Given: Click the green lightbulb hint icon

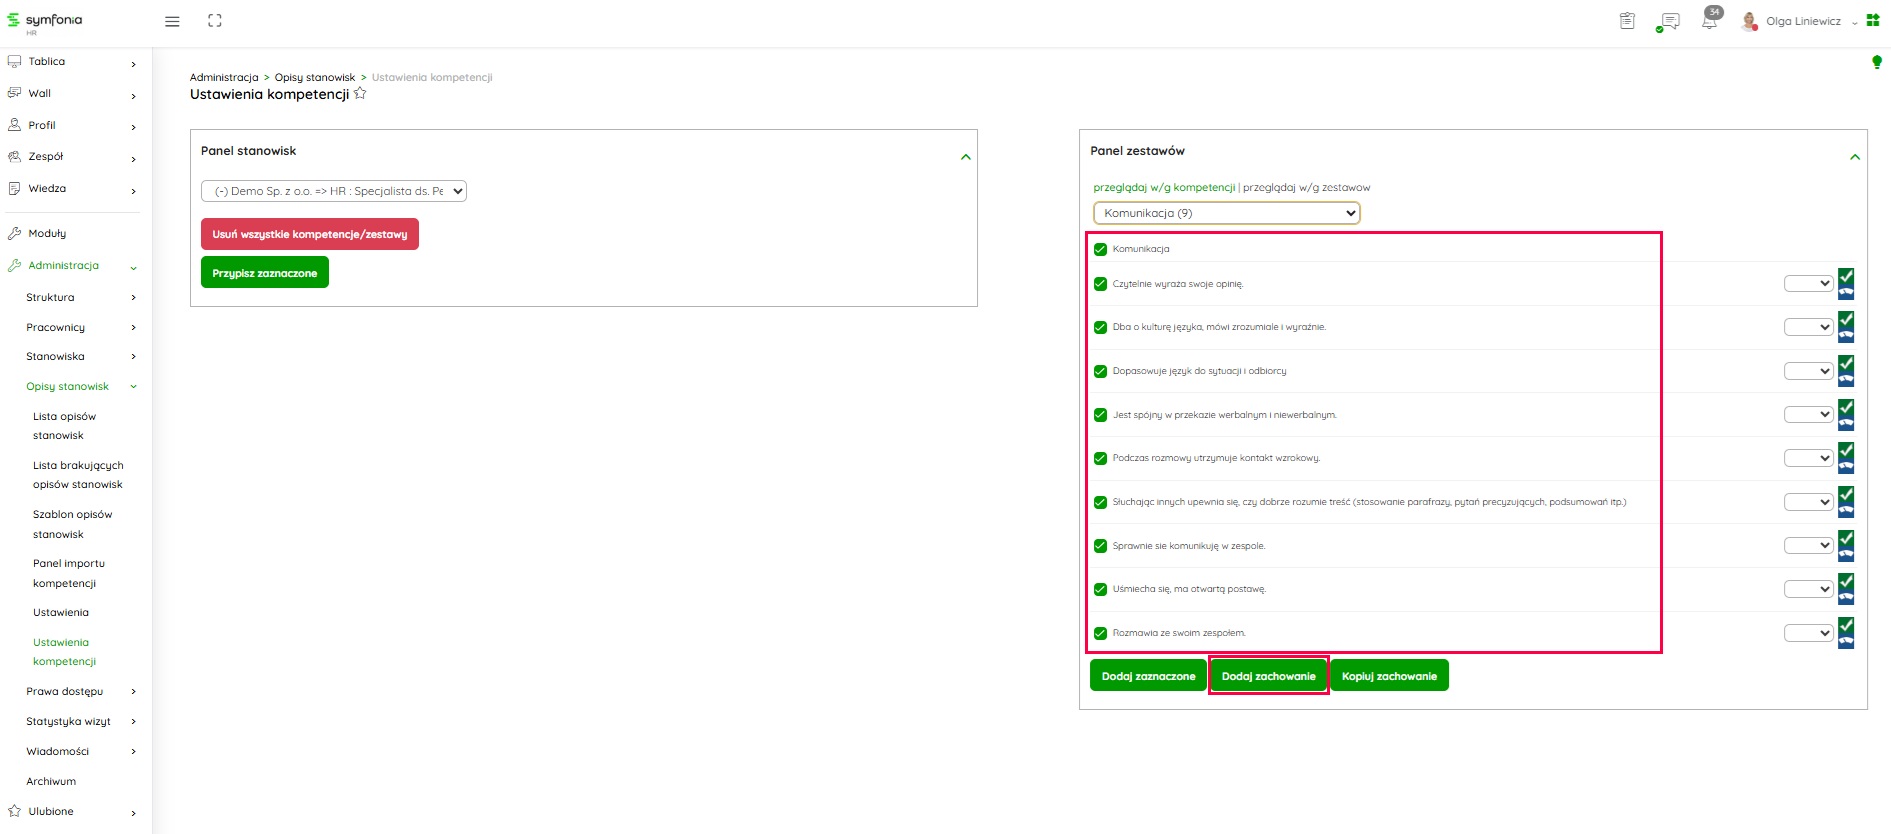Looking at the screenshot, I should [x=1876, y=62].
